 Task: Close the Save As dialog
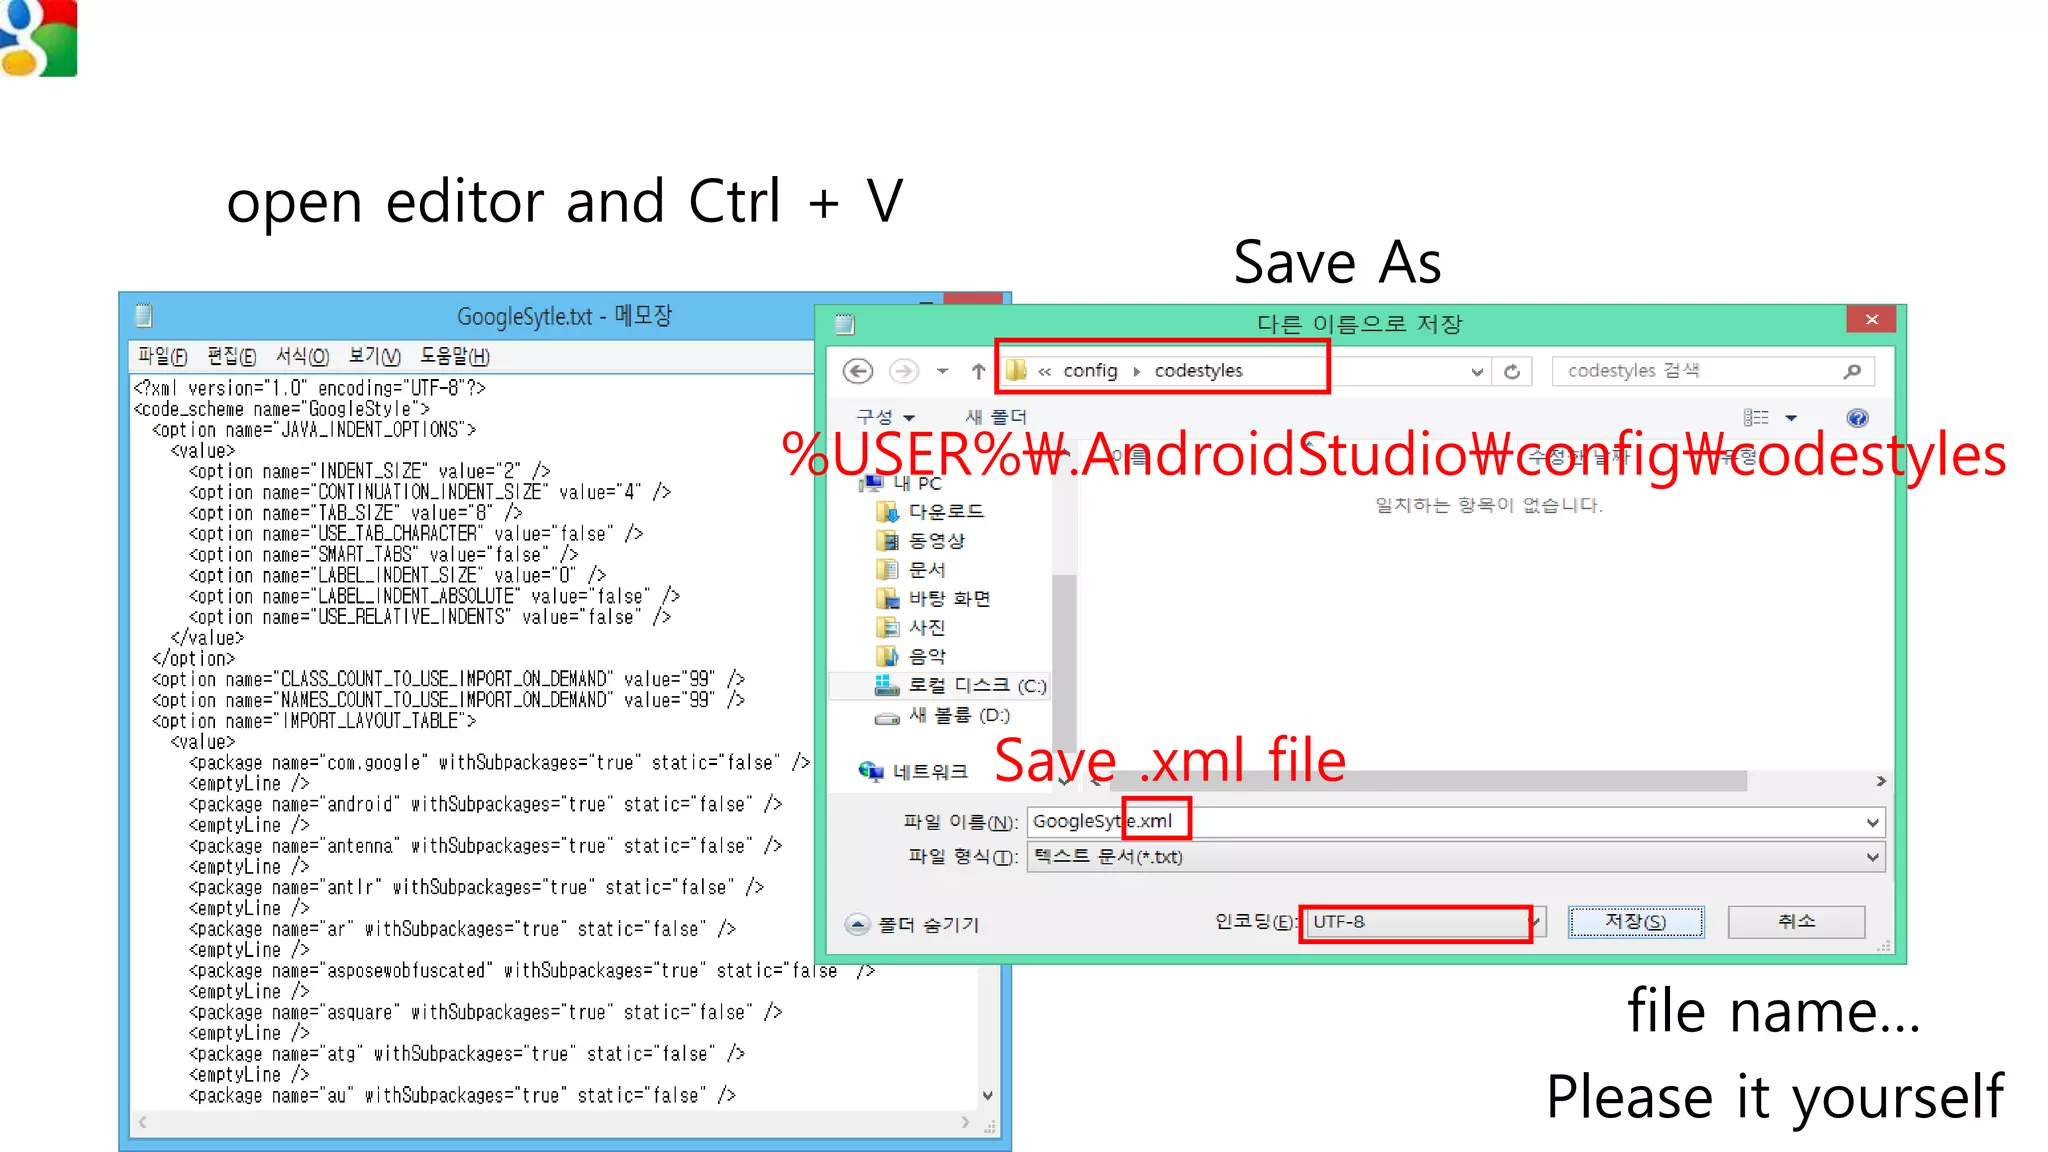pos(1872,320)
